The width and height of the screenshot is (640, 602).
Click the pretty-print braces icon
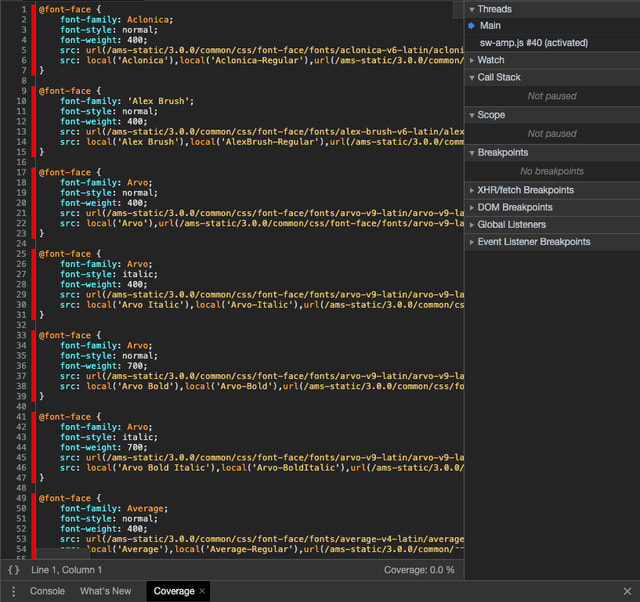13,570
